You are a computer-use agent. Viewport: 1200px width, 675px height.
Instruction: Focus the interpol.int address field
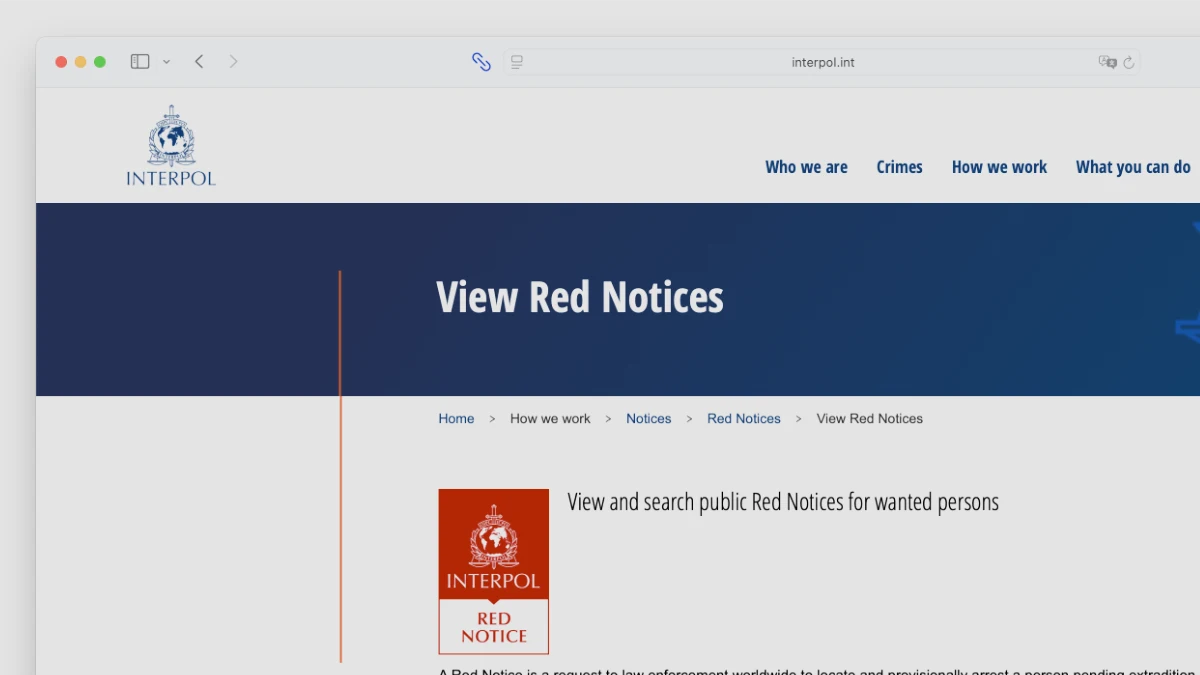pos(822,62)
